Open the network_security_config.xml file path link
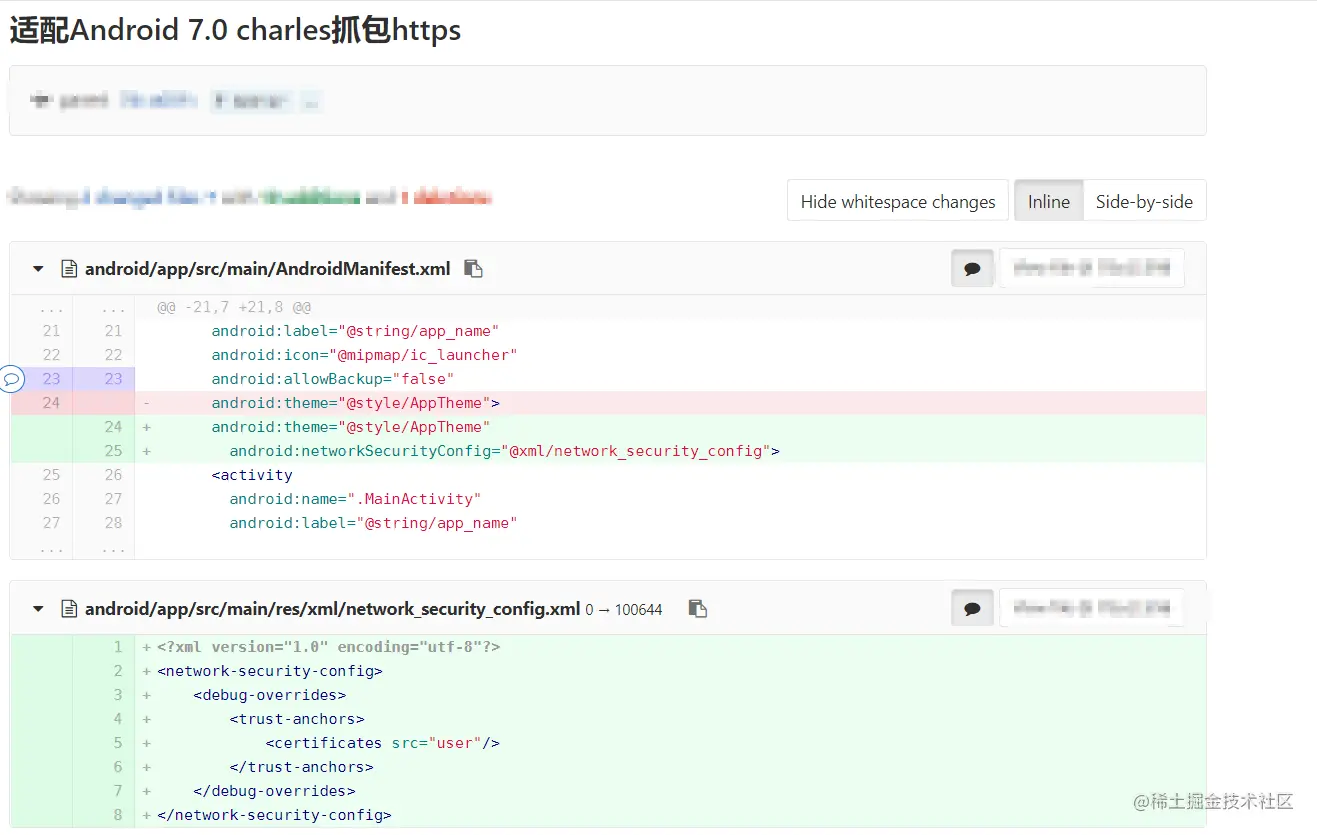 (x=332, y=609)
